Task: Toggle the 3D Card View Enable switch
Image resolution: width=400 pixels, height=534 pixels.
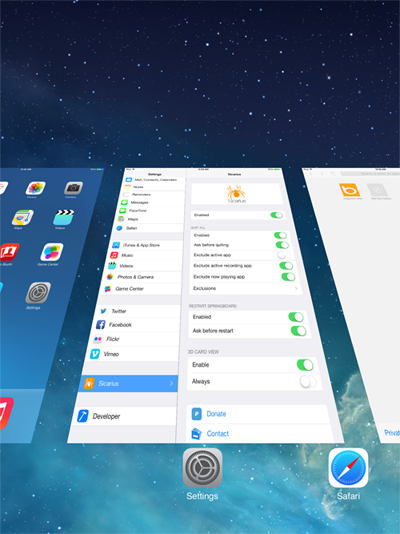Action: (x=305, y=365)
